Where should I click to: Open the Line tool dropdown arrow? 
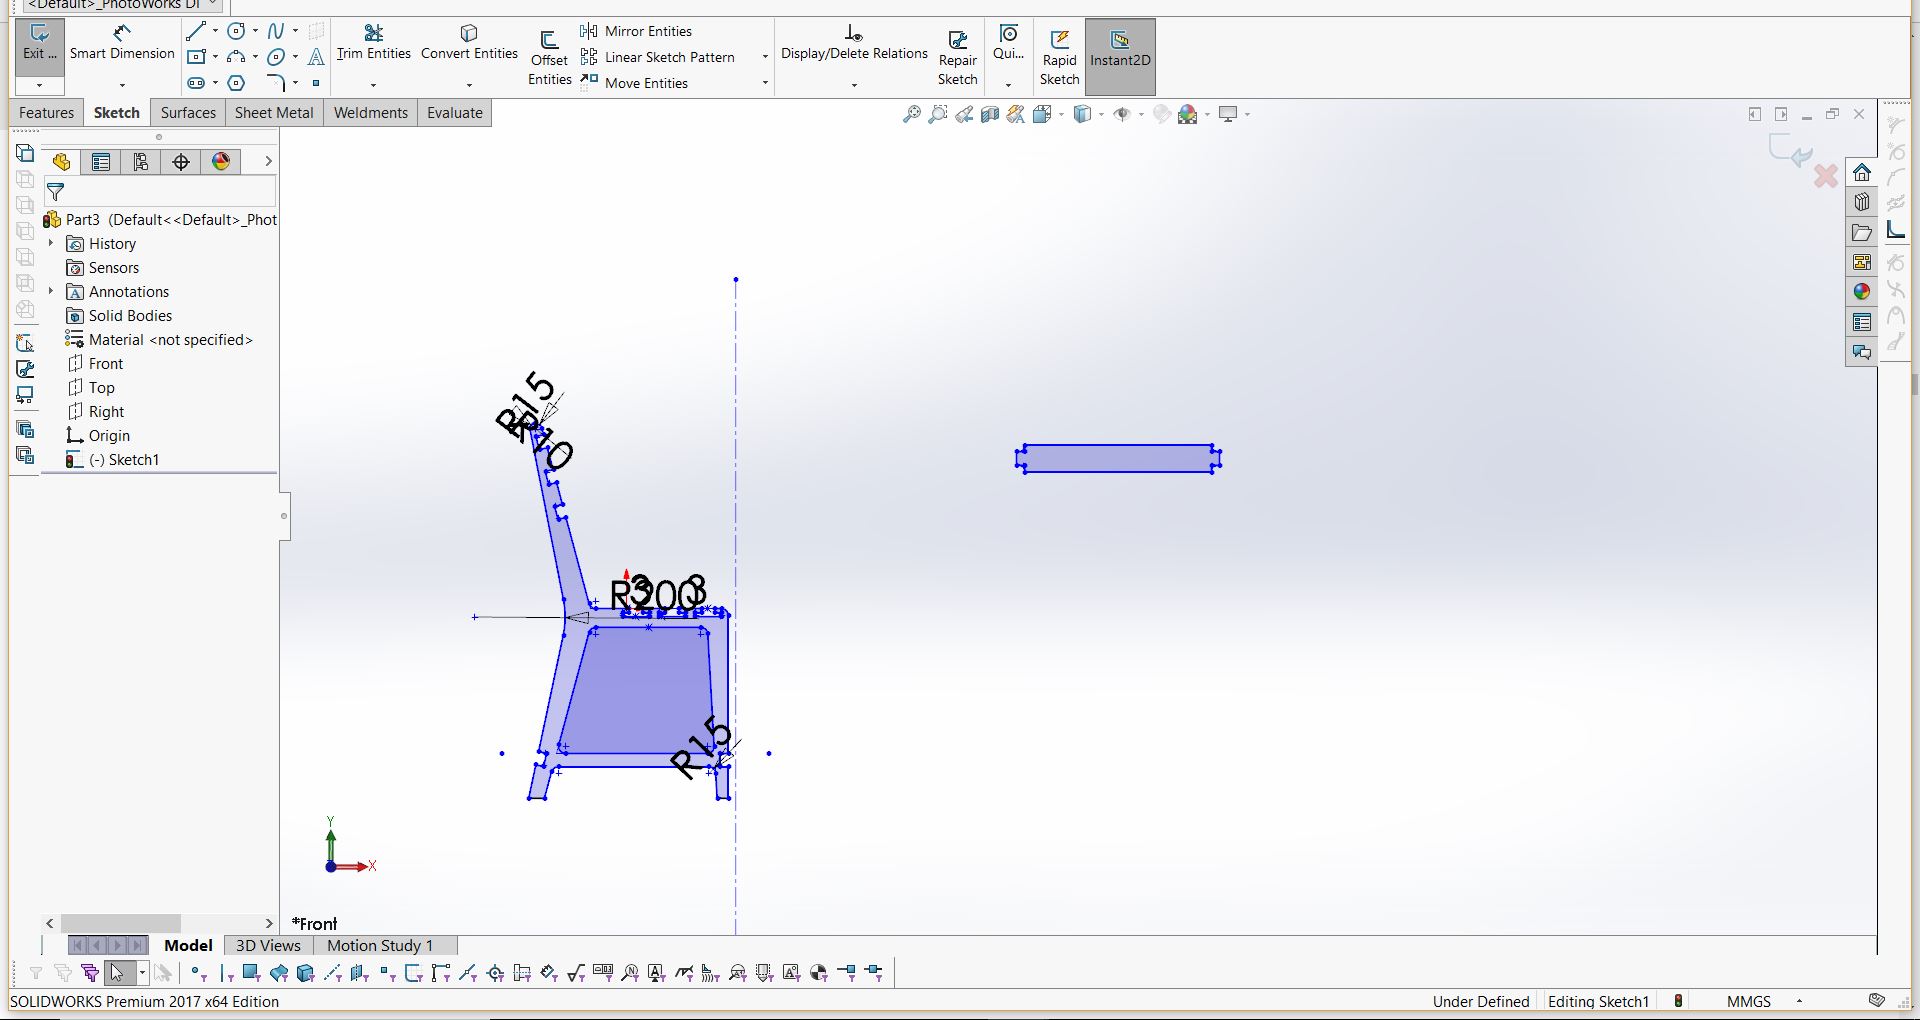(215, 31)
